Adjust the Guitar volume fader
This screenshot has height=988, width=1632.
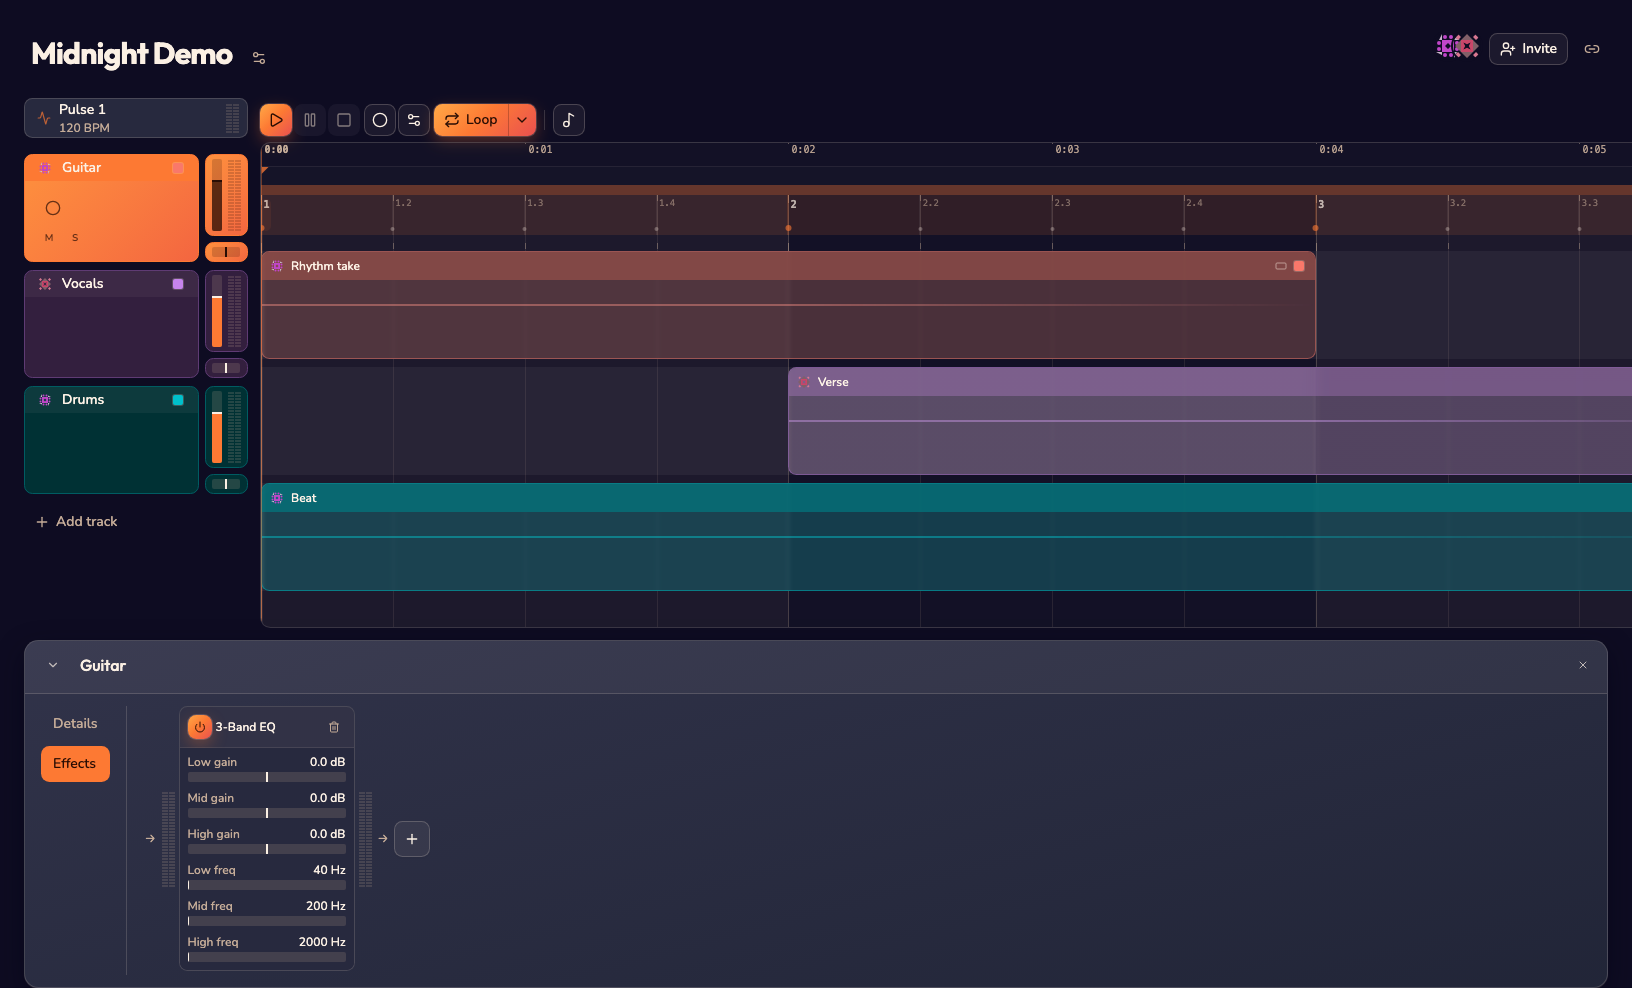[x=217, y=195]
